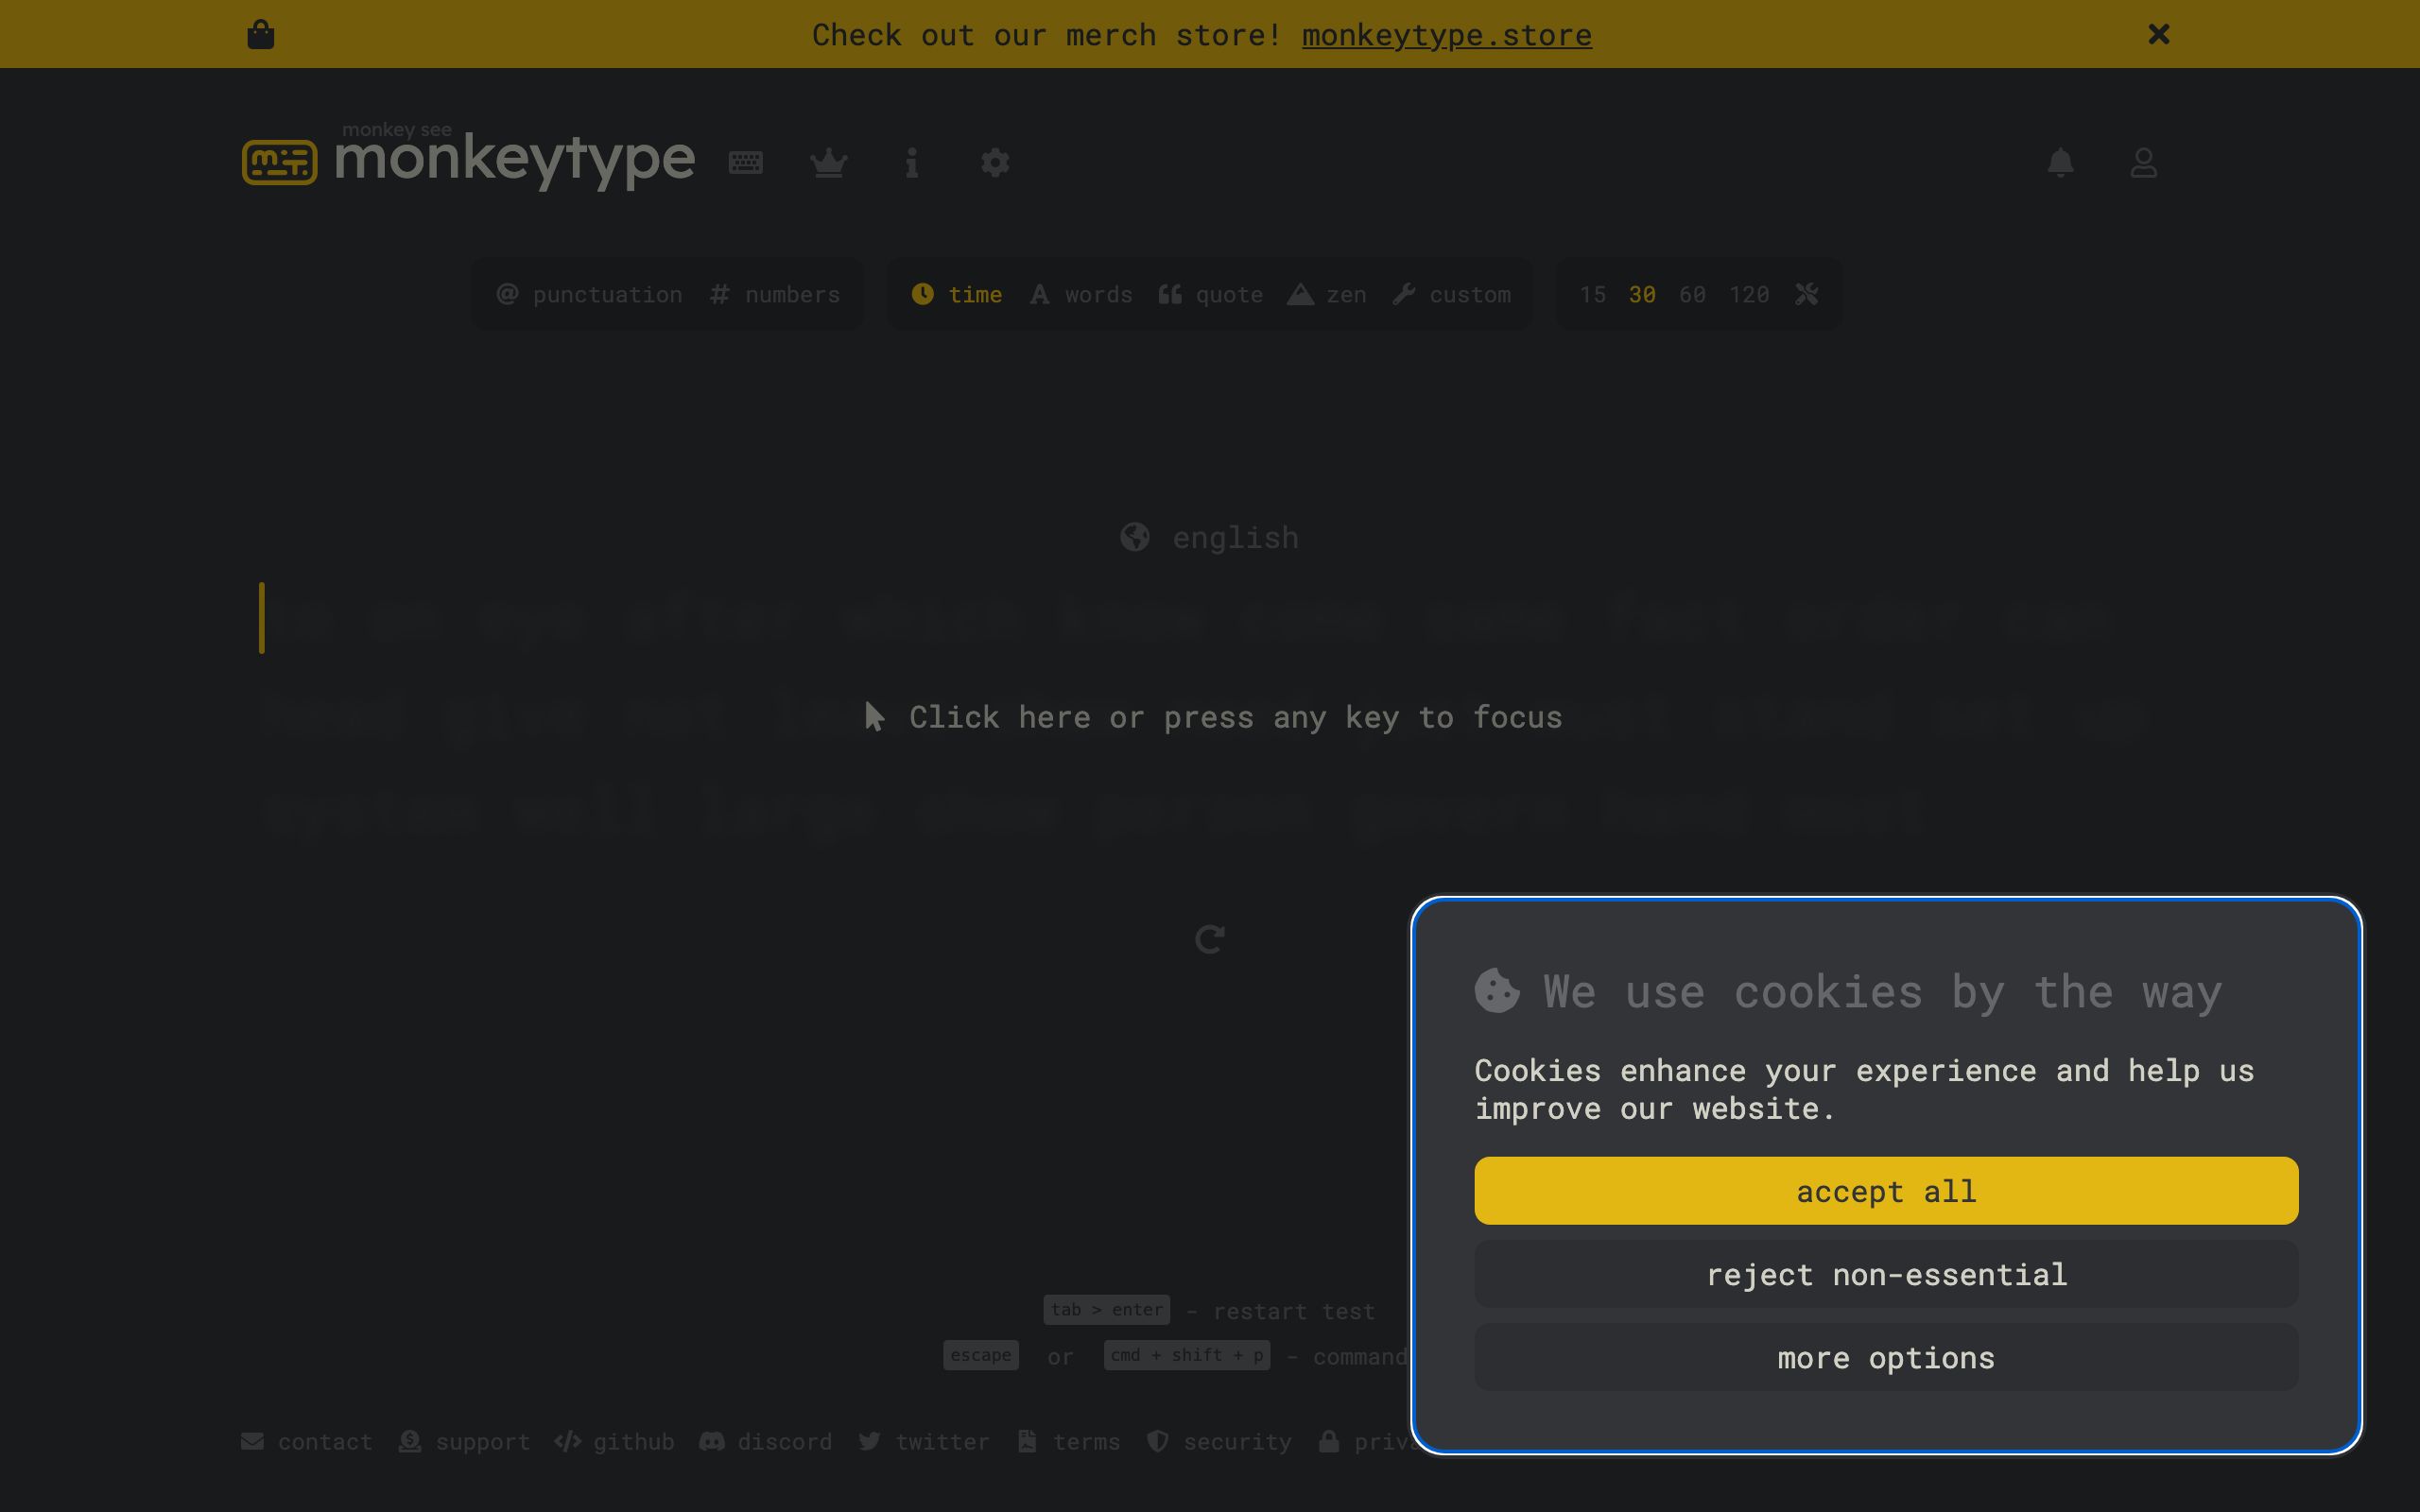Click the 'cmd + shift + p' key hint
Screen dimensions: 2420x1512
tap(1187, 1355)
